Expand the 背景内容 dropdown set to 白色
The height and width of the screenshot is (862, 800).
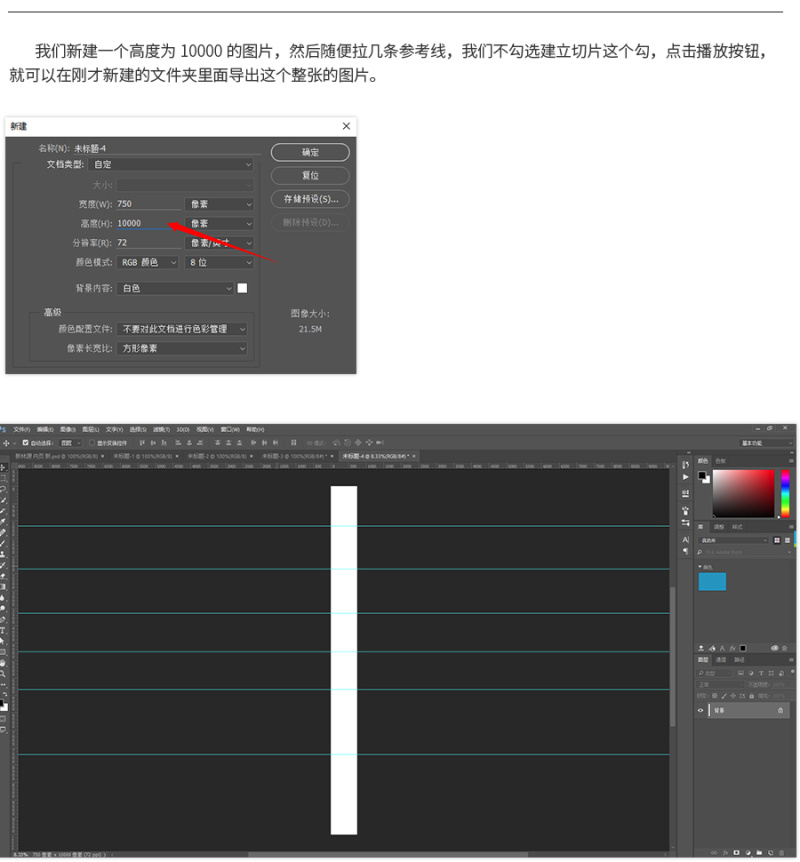pos(175,288)
